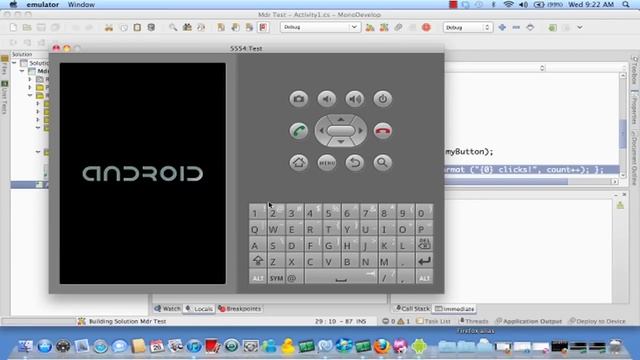This screenshot has width=640, height=360.
Task: Click the emulator keyboard spacebar
Action: 341,278
